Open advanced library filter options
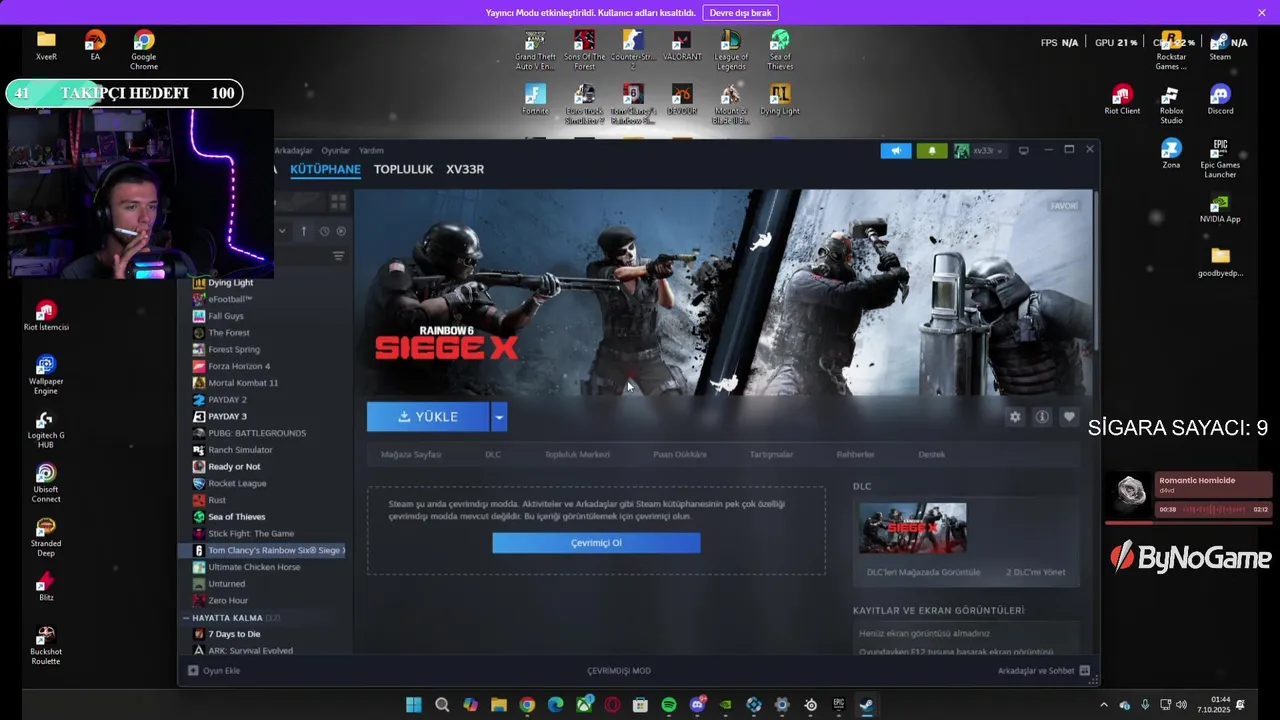This screenshot has width=1280, height=720. pyautogui.click(x=338, y=257)
